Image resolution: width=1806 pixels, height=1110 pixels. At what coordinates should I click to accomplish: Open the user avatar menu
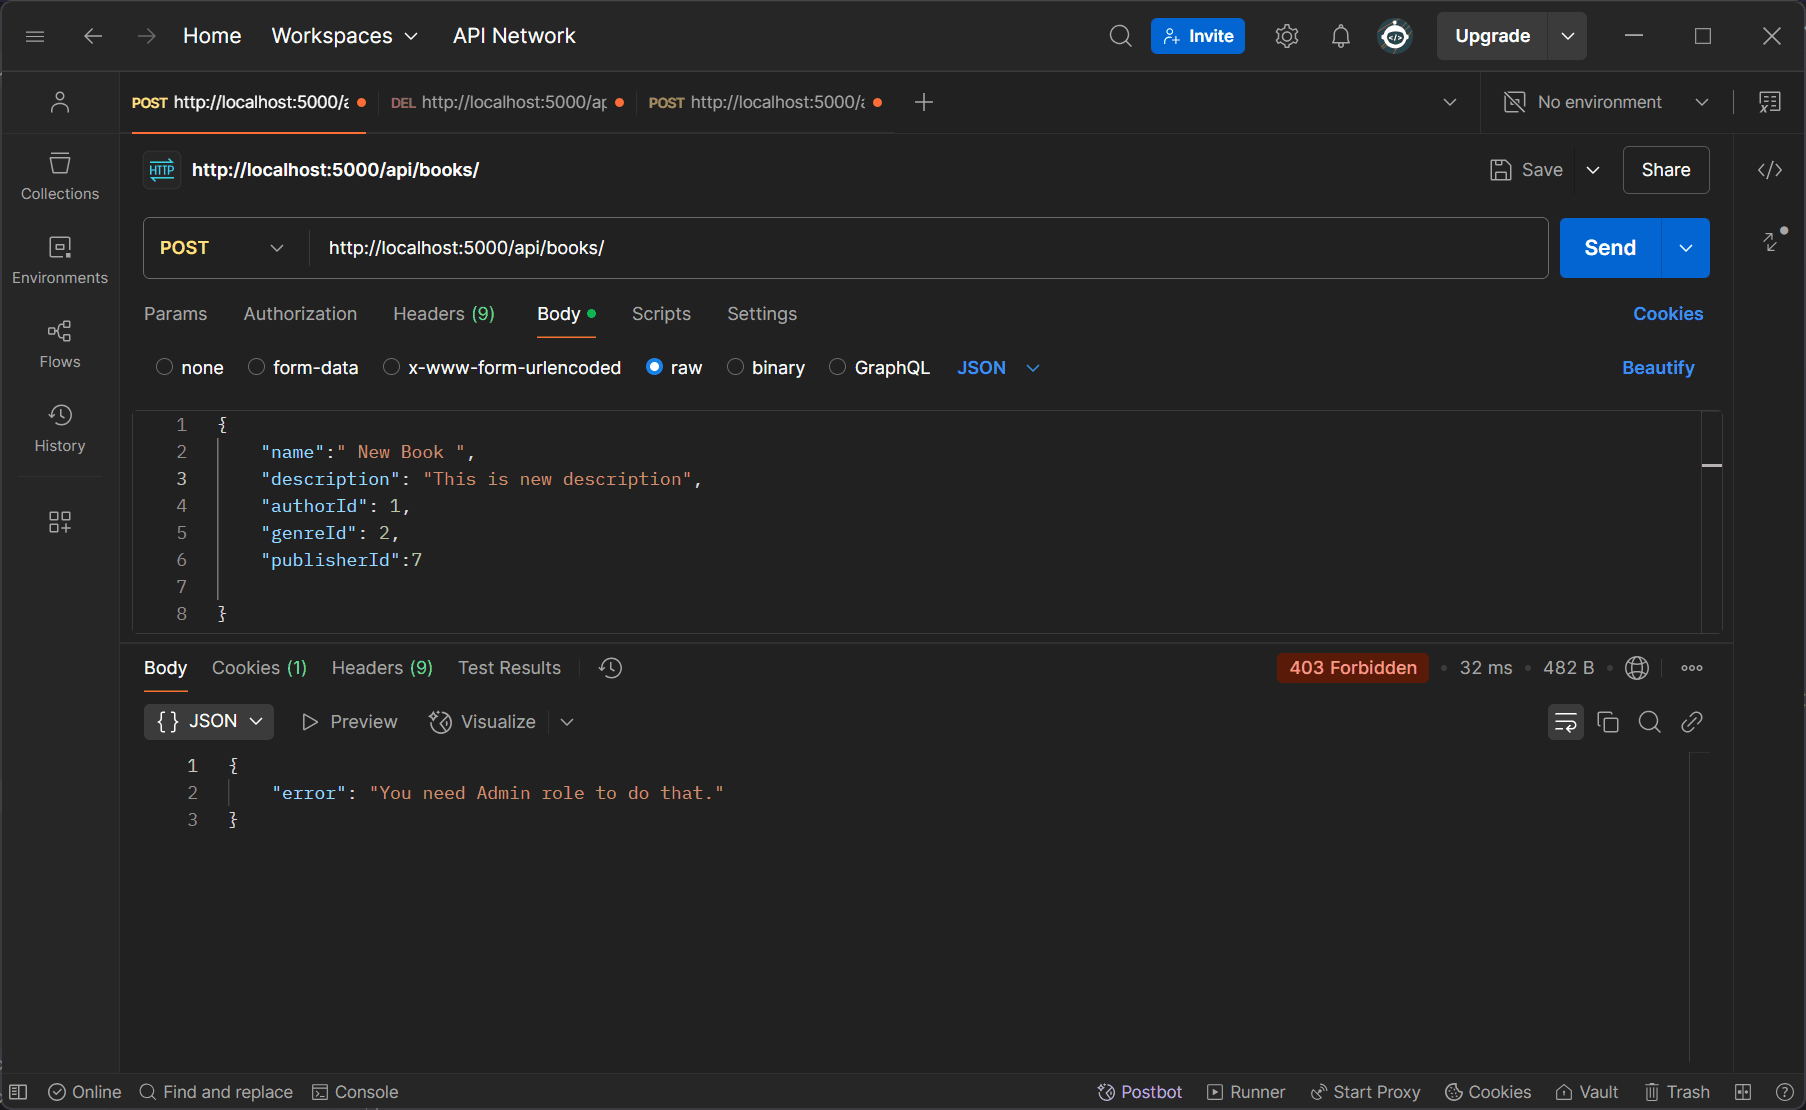(1395, 36)
